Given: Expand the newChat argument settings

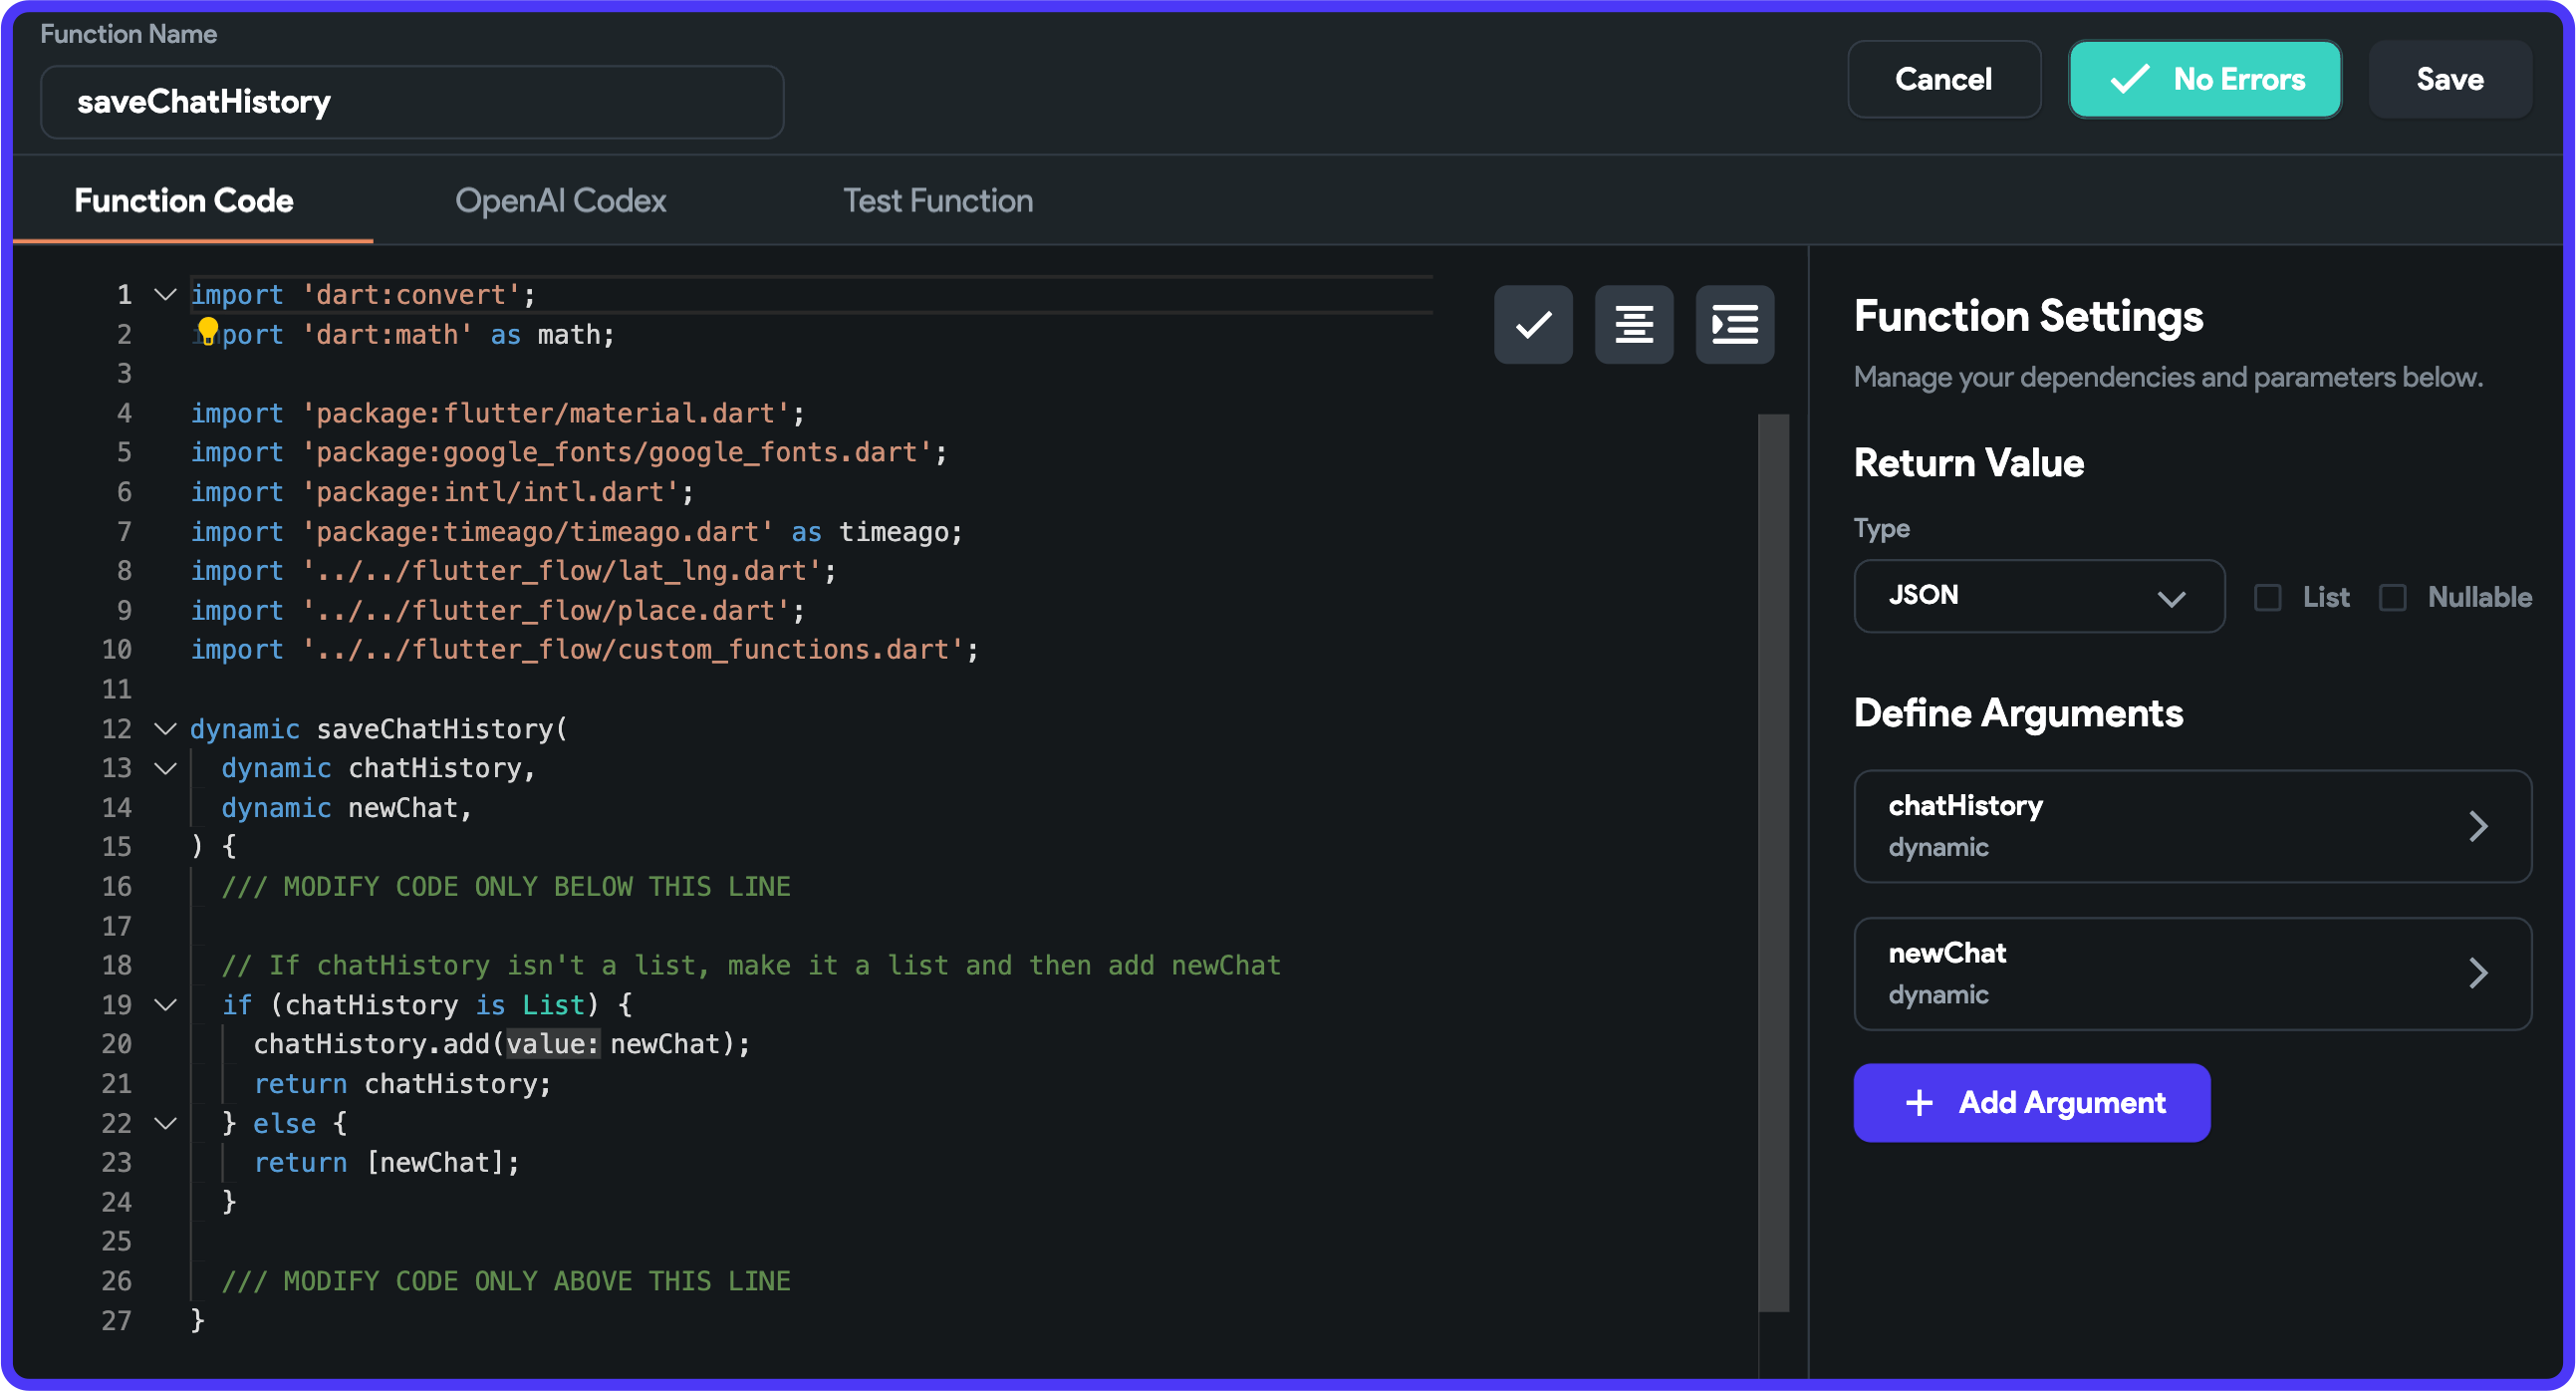Looking at the screenshot, I should tap(2479, 972).
